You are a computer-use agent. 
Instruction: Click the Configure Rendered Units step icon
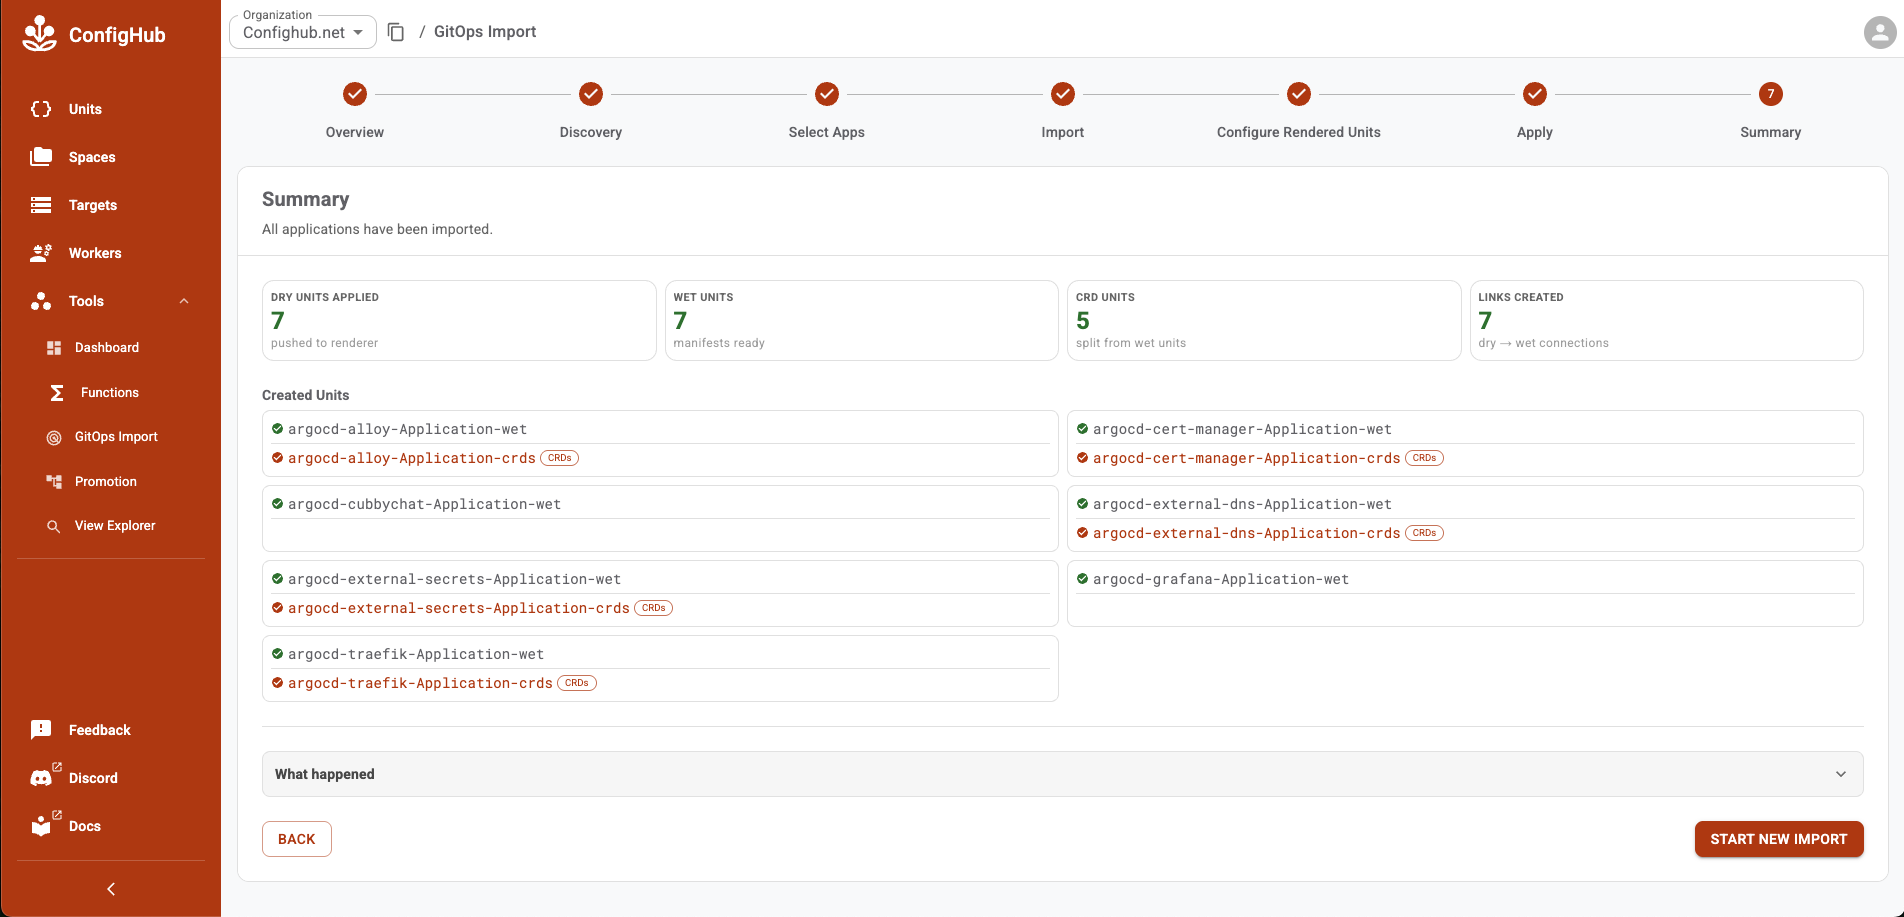coord(1299,94)
